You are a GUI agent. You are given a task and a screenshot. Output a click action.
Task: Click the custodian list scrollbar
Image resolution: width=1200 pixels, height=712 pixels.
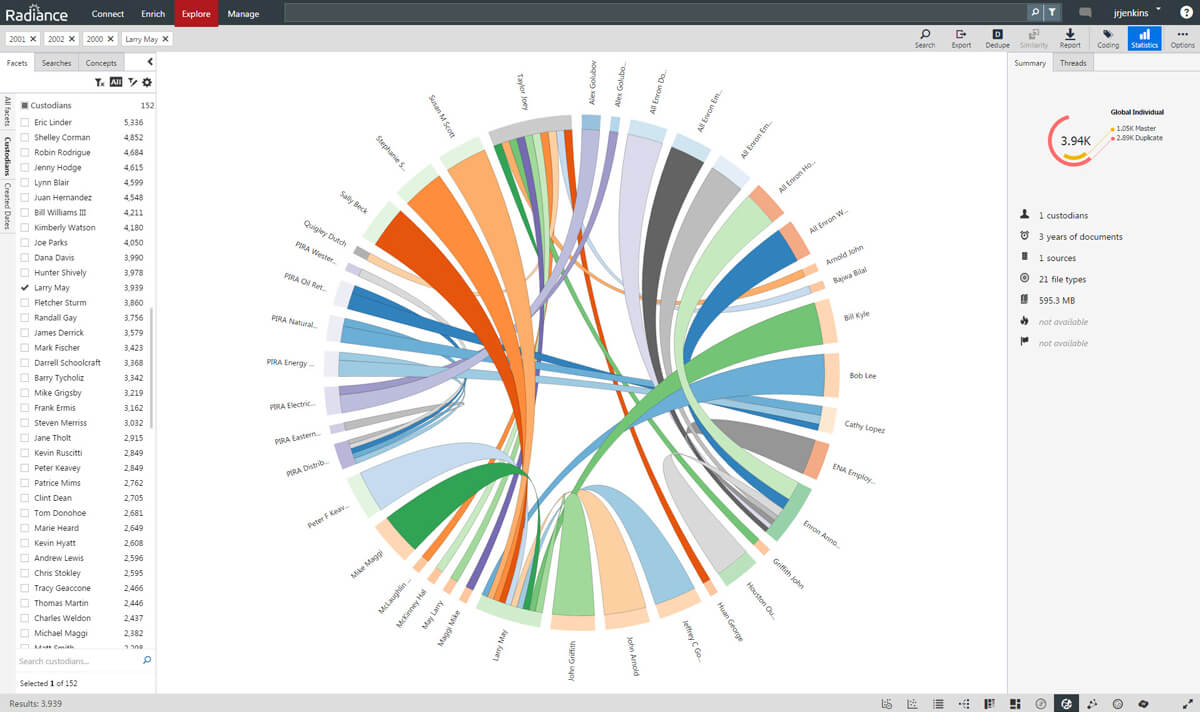[x=153, y=368]
